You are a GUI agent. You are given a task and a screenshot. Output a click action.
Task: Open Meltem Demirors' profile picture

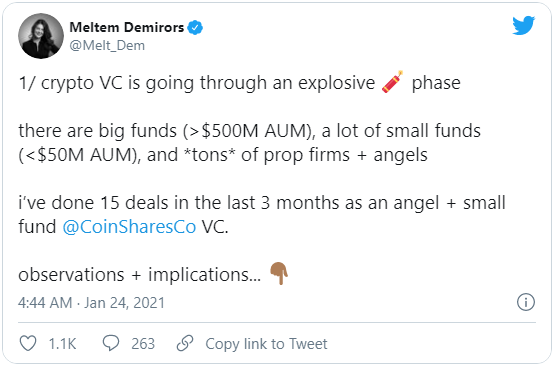(41, 36)
